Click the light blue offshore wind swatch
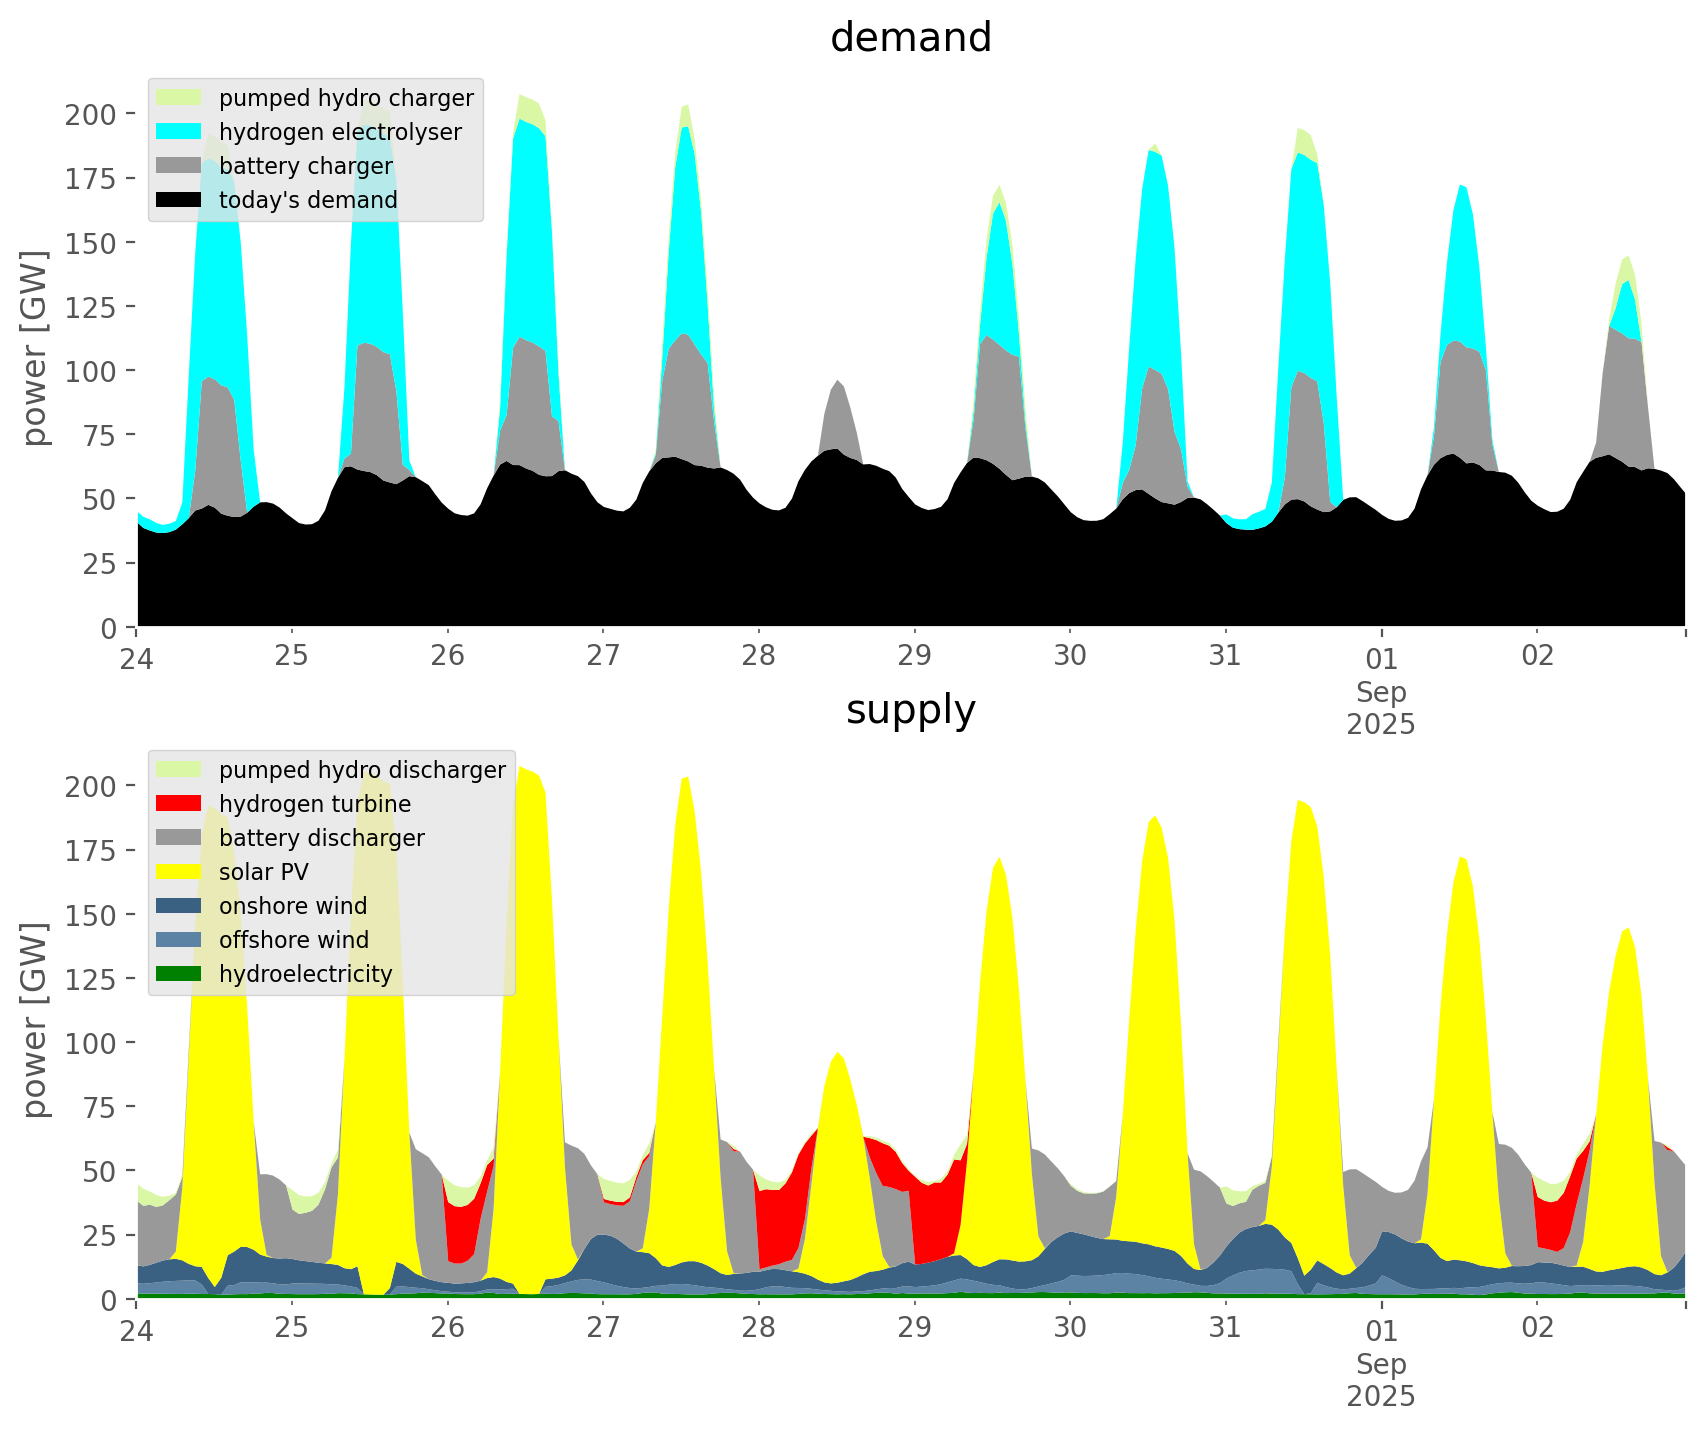Screen dimensions: 1706x1431 click(x=179, y=940)
